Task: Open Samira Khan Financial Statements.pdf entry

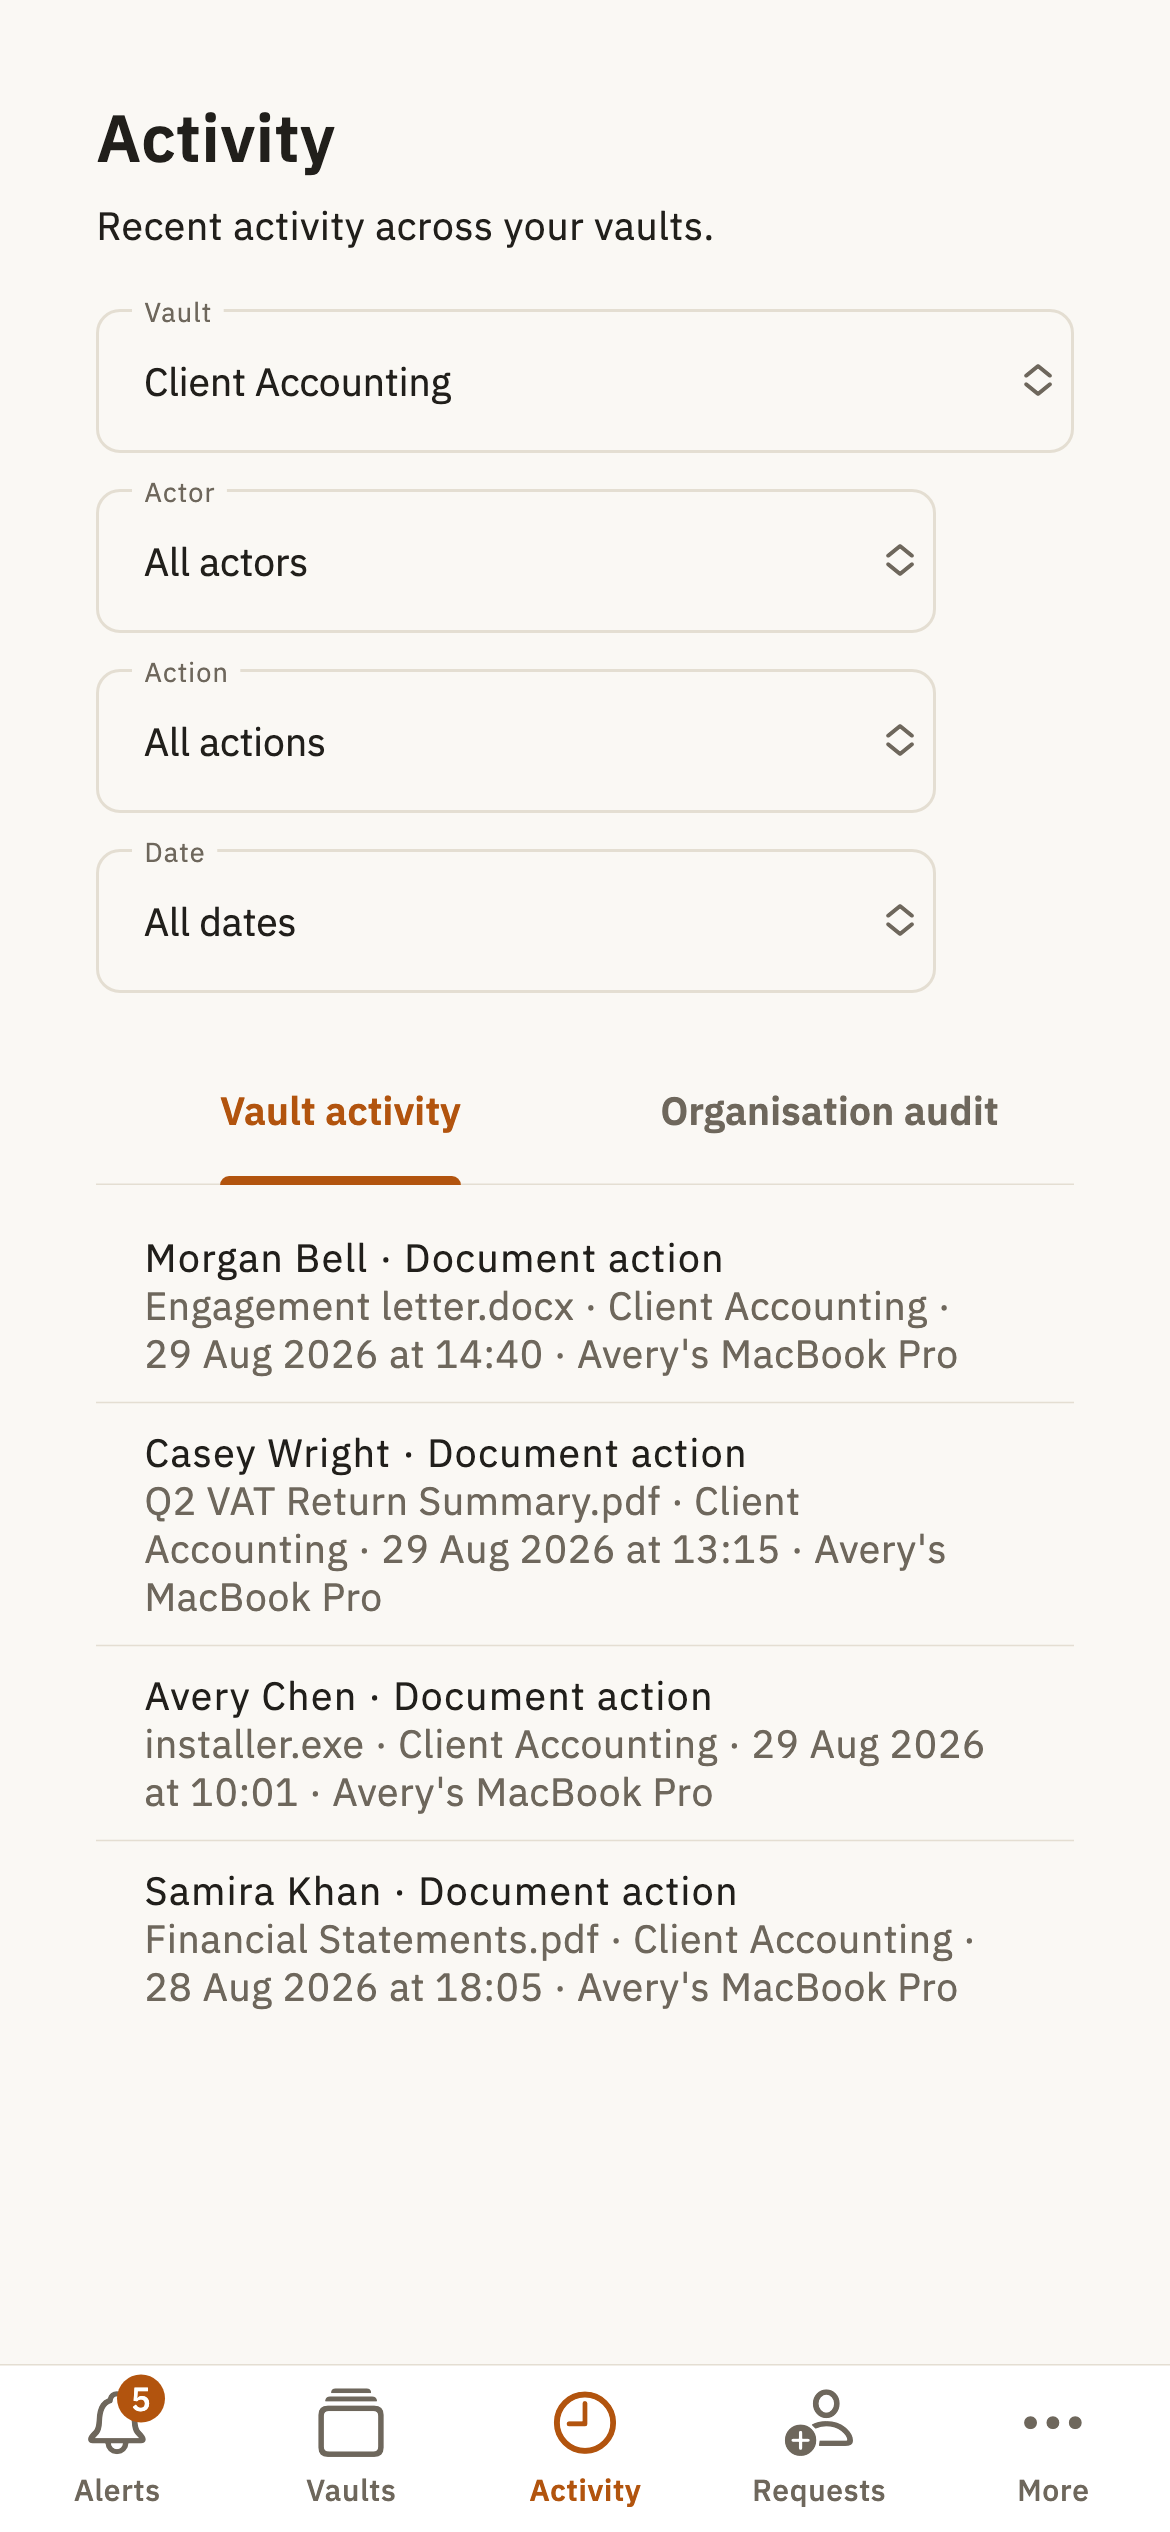Action: coord(585,1939)
